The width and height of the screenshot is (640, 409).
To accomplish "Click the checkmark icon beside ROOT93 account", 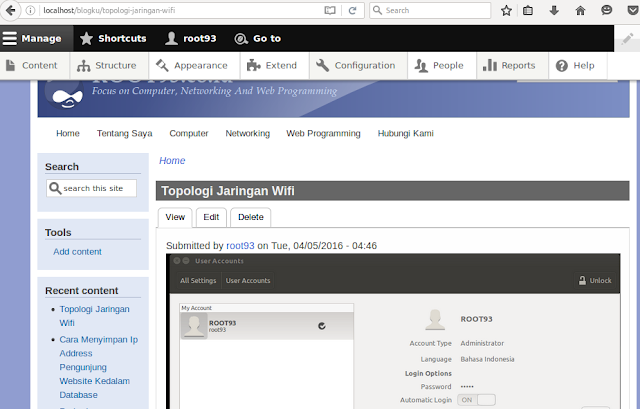I will coord(322,326).
